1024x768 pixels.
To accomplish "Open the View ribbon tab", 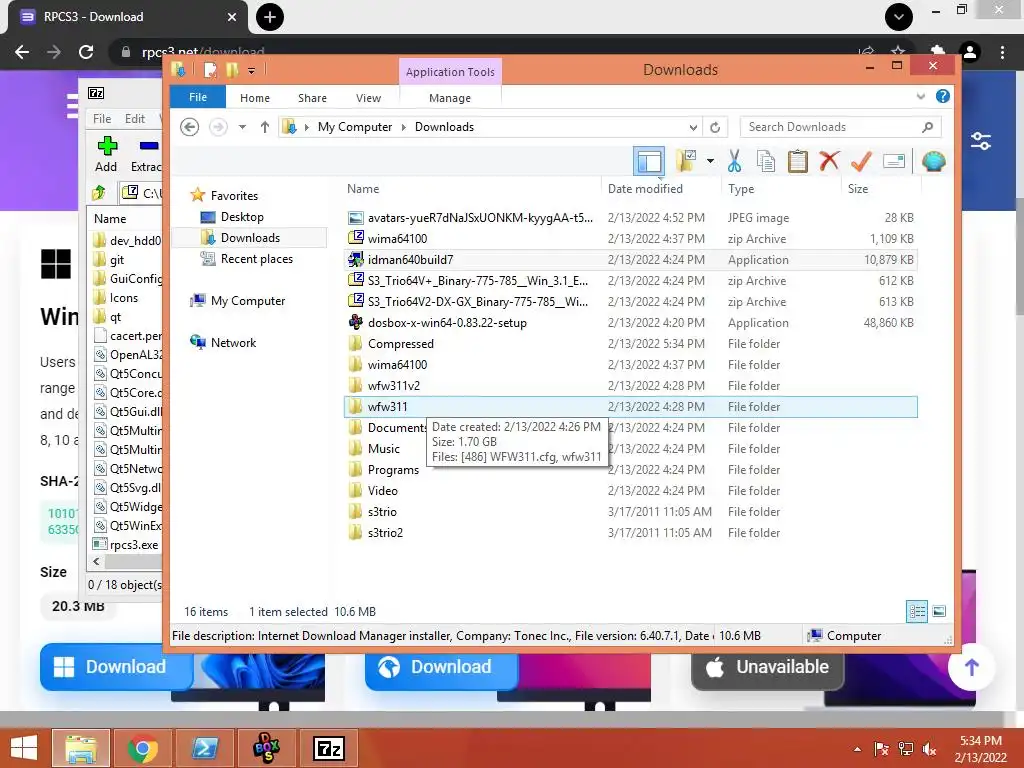I will pyautogui.click(x=368, y=98).
